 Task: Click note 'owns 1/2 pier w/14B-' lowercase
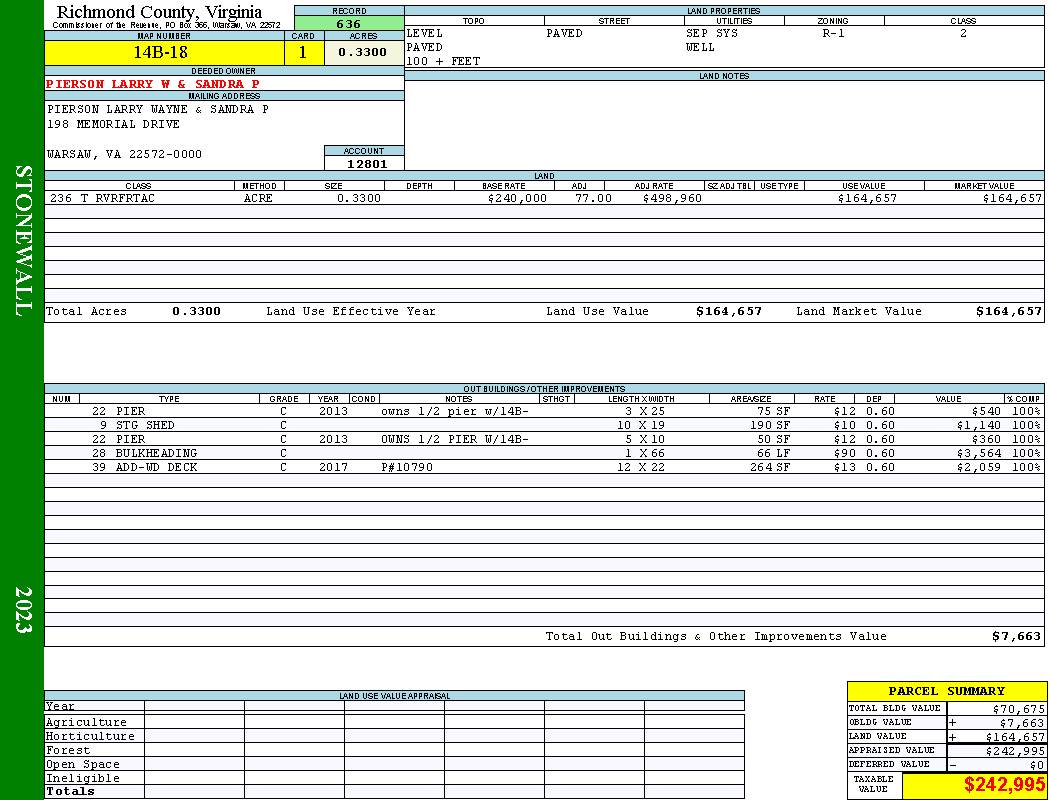[455, 411]
